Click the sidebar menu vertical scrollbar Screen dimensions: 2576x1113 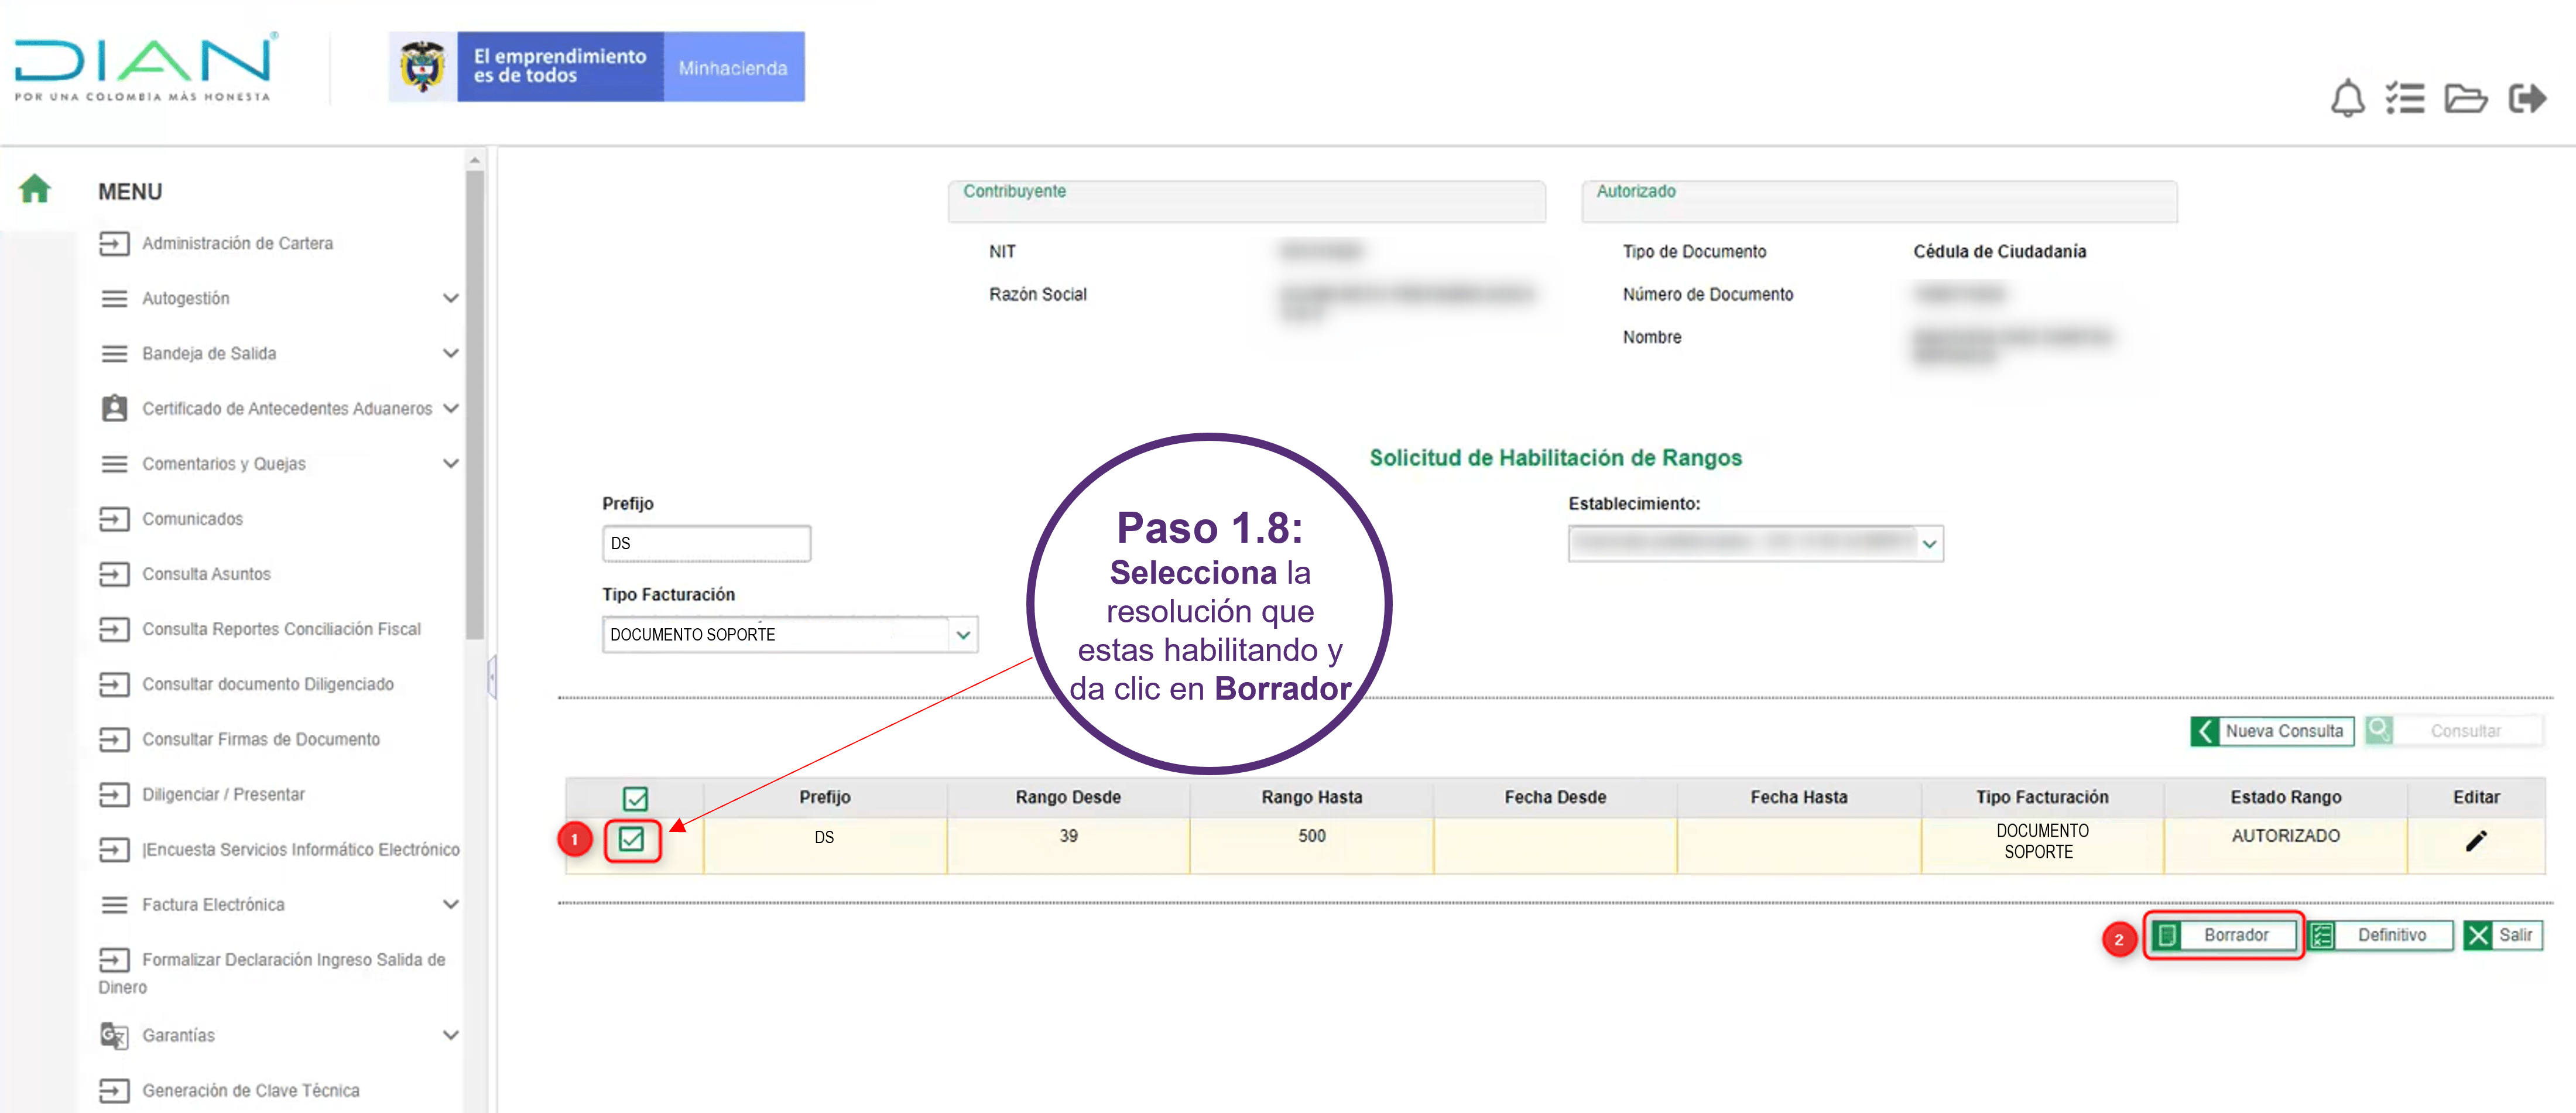click(475, 400)
